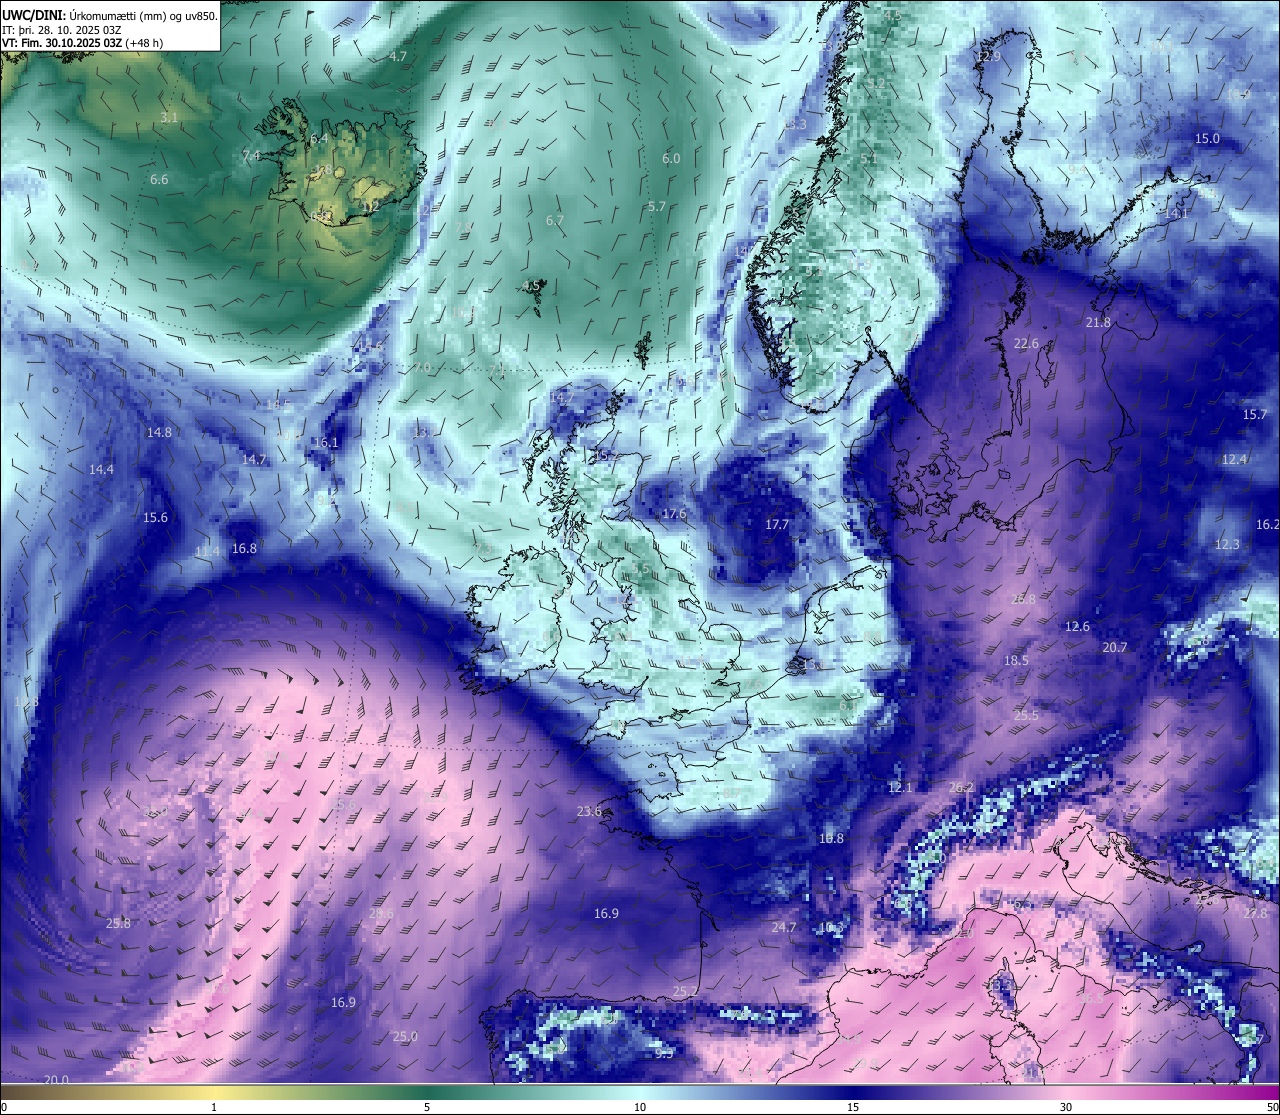The width and height of the screenshot is (1280, 1115).
Task: Click the 6.4 value over Iceland
Action: click(x=319, y=139)
